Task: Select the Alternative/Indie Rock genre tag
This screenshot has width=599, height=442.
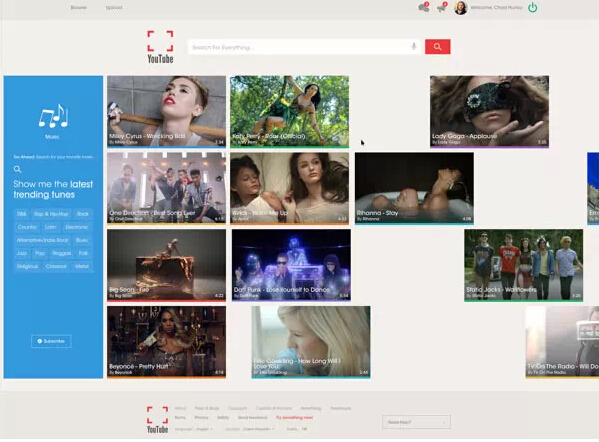Action: (42, 240)
